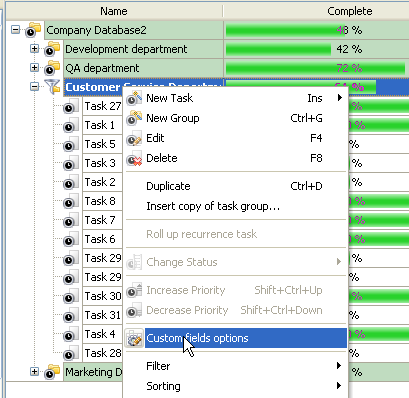Click the Custom fields options icon
The width and height of the screenshot is (409, 398).
click(x=134, y=338)
